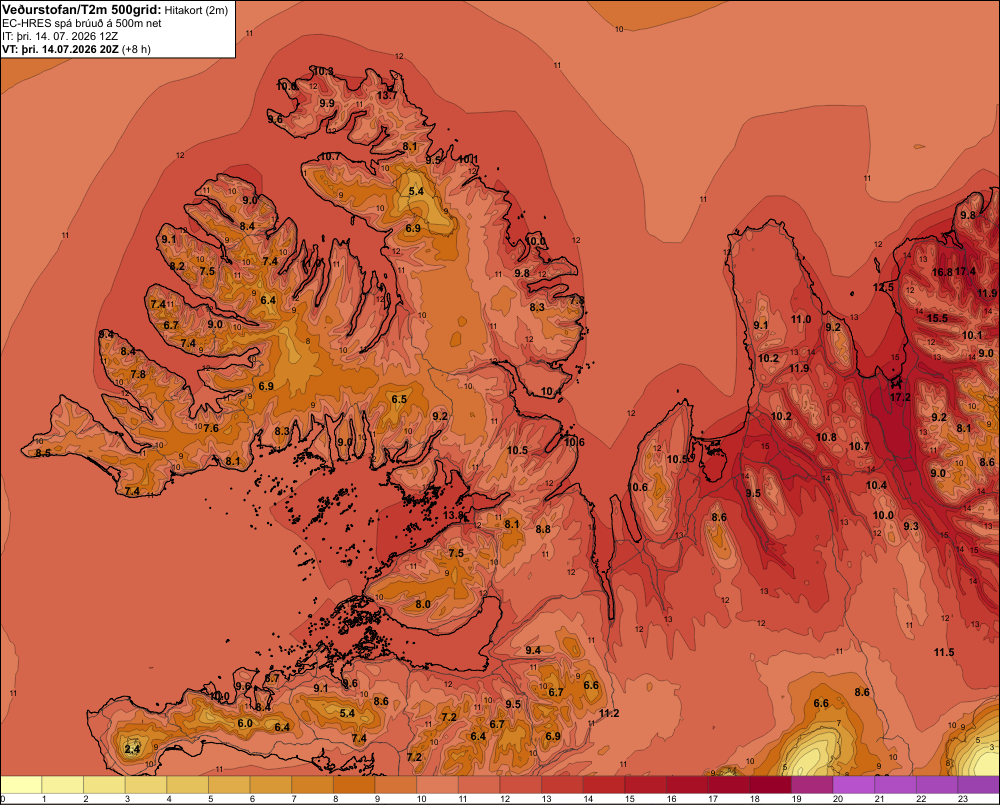
Task: Click the 11.5 temperature value
Action: click(x=944, y=652)
